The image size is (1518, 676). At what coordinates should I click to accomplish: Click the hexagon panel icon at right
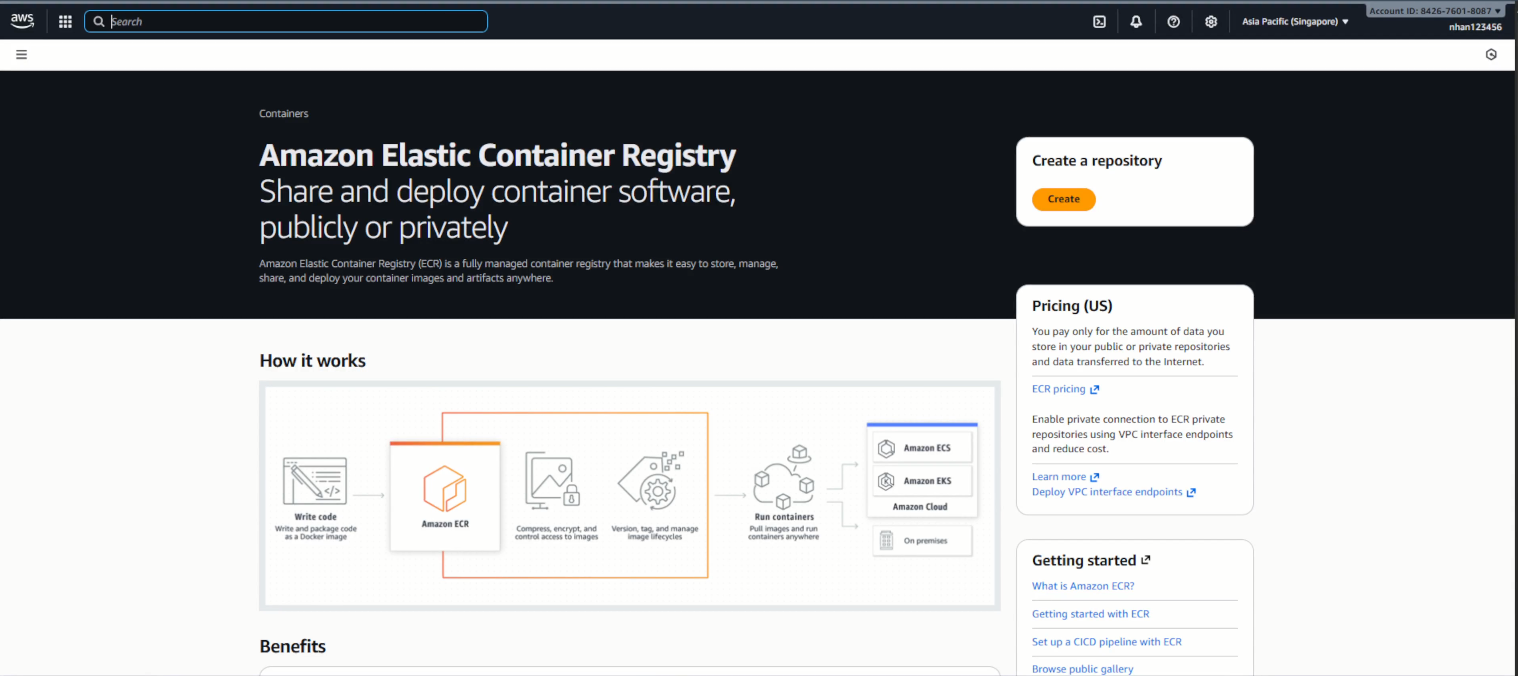(1491, 55)
